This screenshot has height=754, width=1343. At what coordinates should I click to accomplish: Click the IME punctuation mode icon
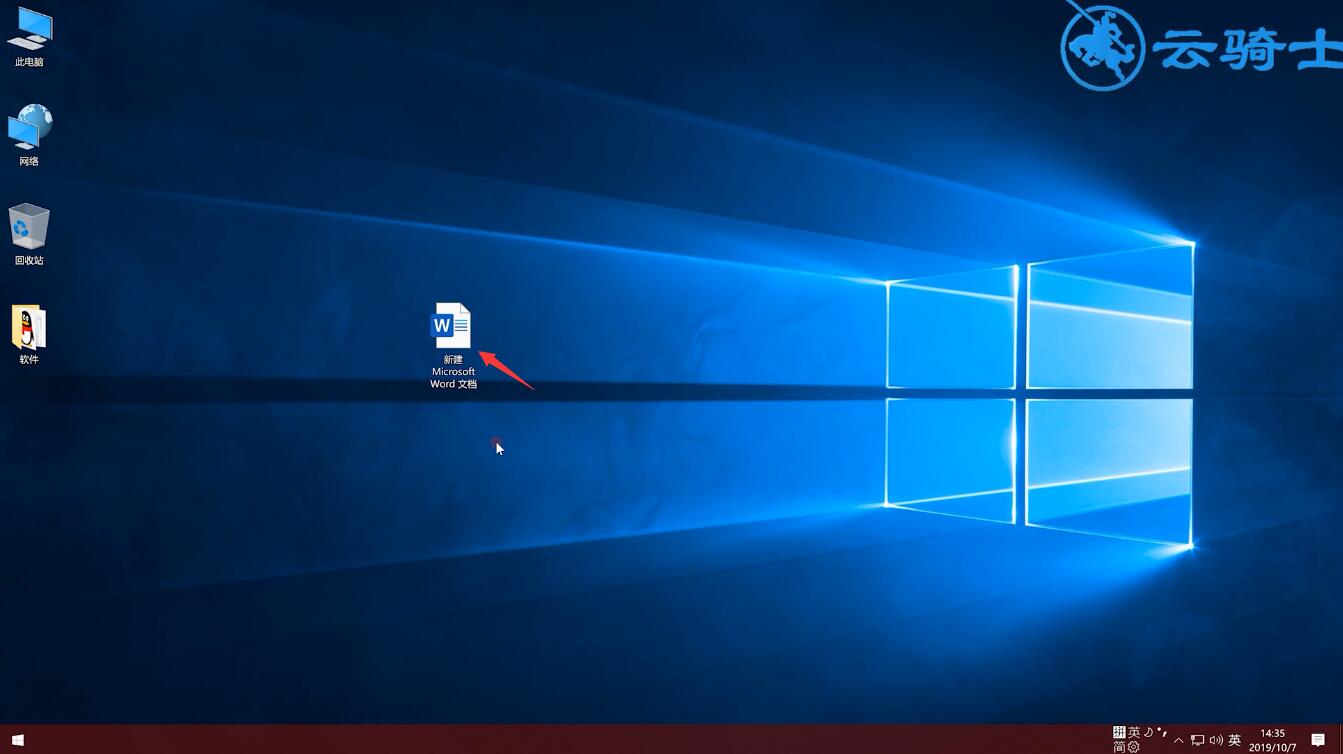click(x=1162, y=732)
